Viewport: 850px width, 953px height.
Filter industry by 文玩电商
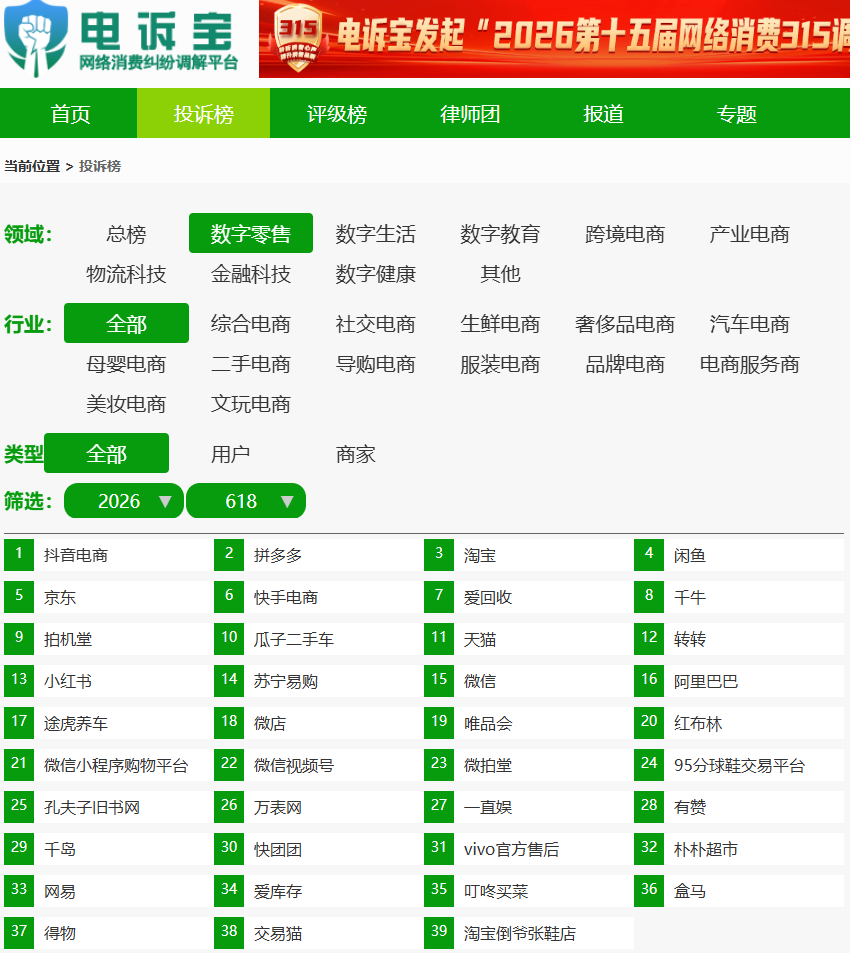coord(251,404)
